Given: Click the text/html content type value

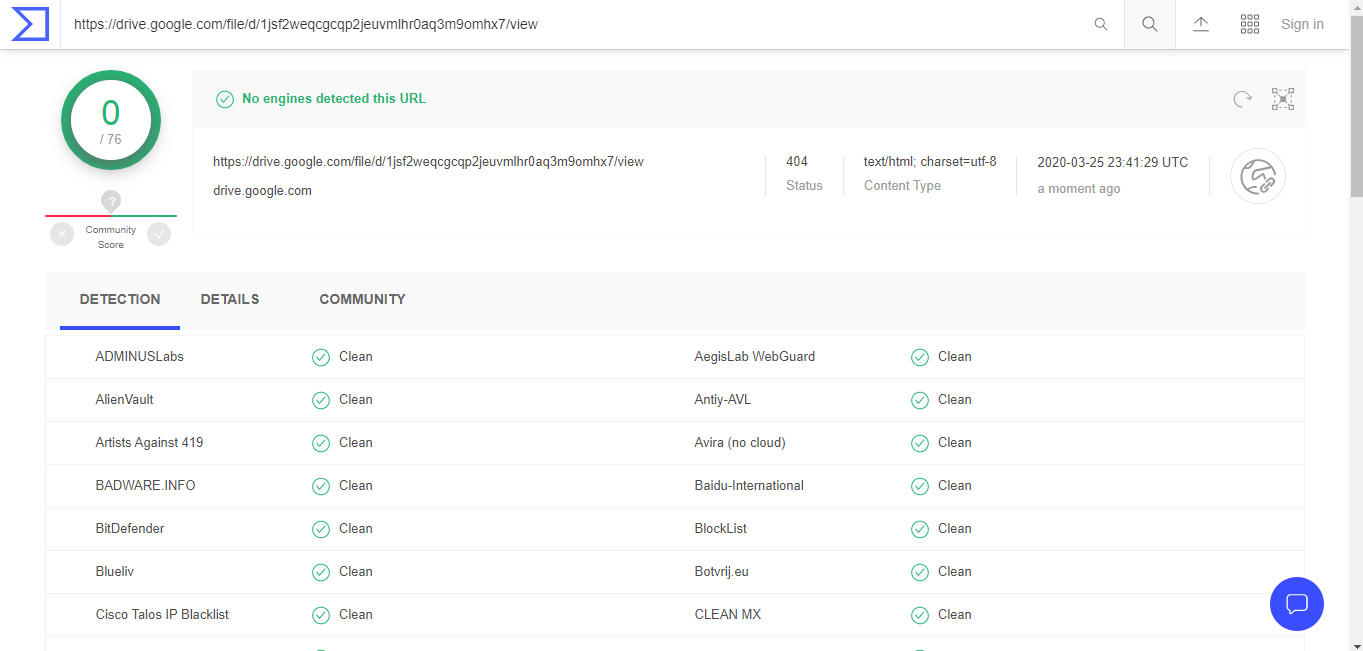Looking at the screenshot, I should coord(930,161).
